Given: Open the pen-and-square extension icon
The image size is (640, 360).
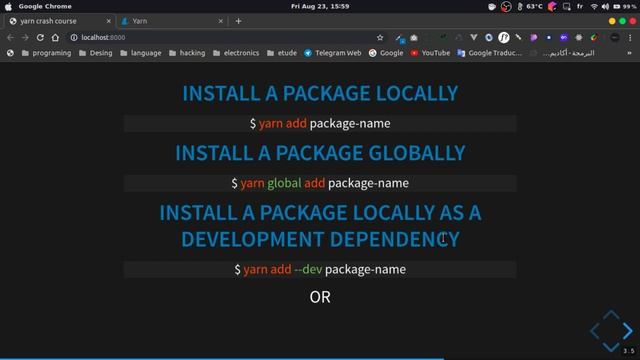Looking at the screenshot, I should pyautogui.click(x=400, y=38).
